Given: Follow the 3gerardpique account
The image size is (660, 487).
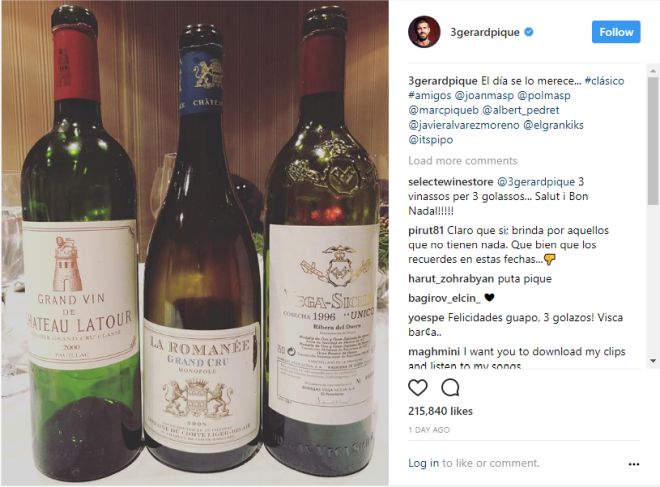Looking at the screenshot, I should pos(616,32).
